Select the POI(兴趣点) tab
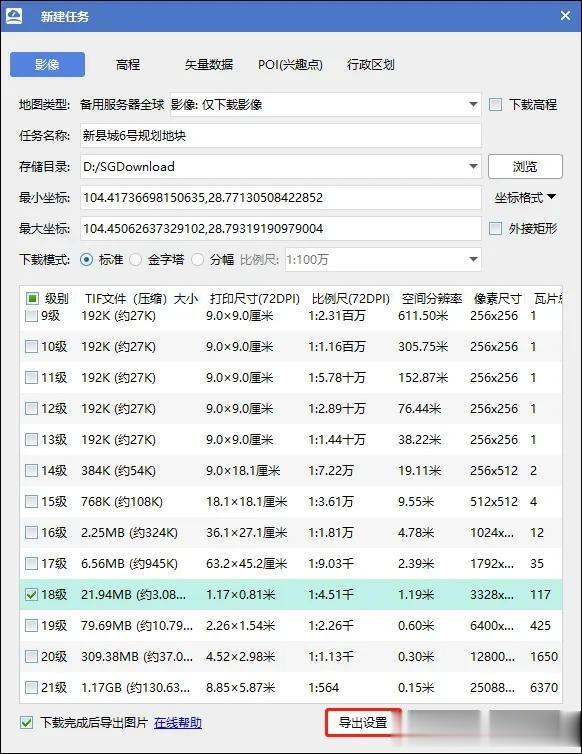This screenshot has height=754, width=582. tap(290, 64)
